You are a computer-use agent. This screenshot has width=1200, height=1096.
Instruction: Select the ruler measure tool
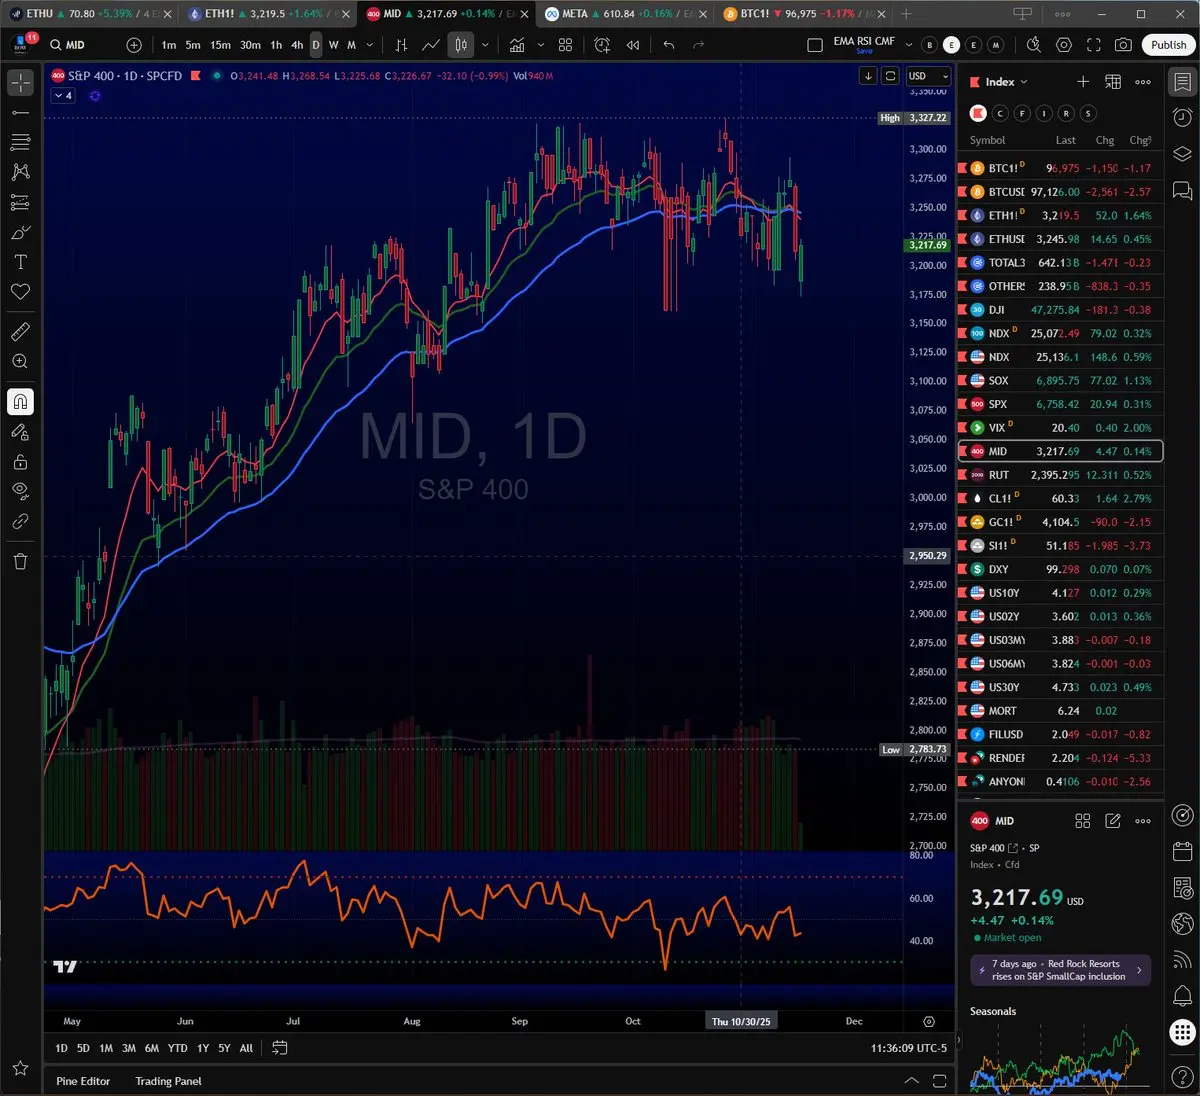click(x=20, y=331)
